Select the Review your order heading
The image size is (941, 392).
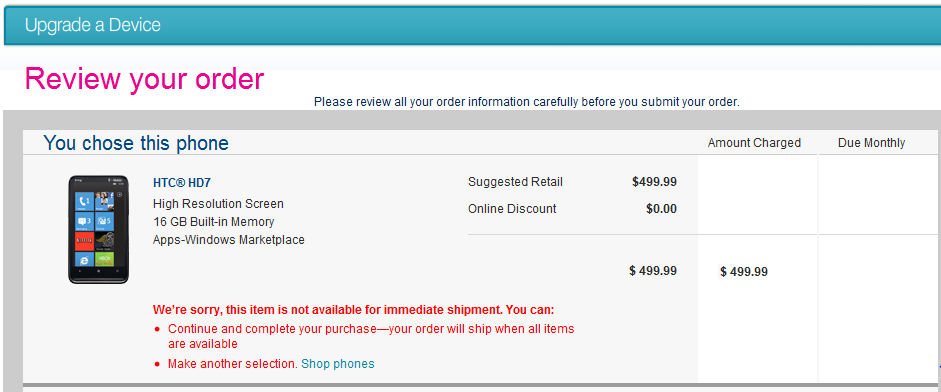pyautogui.click(x=145, y=79)
